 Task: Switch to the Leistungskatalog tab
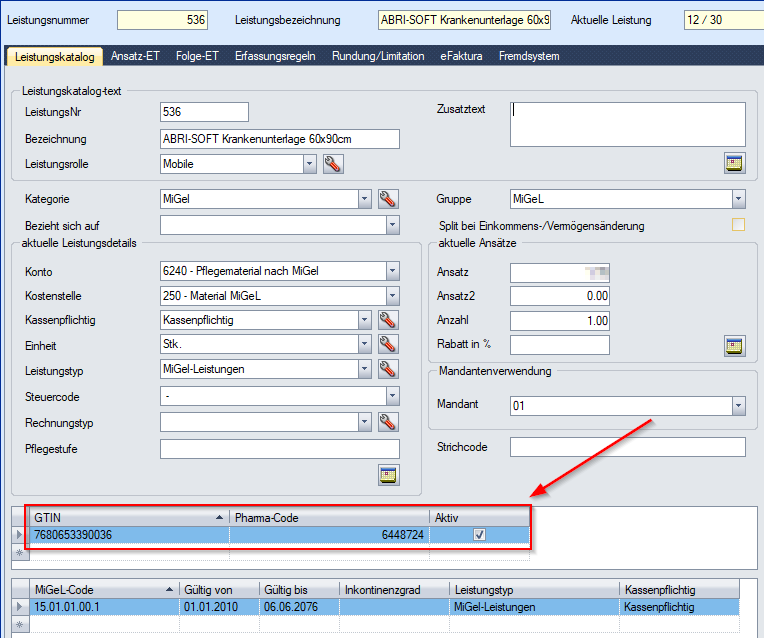(x=55, y=57)
